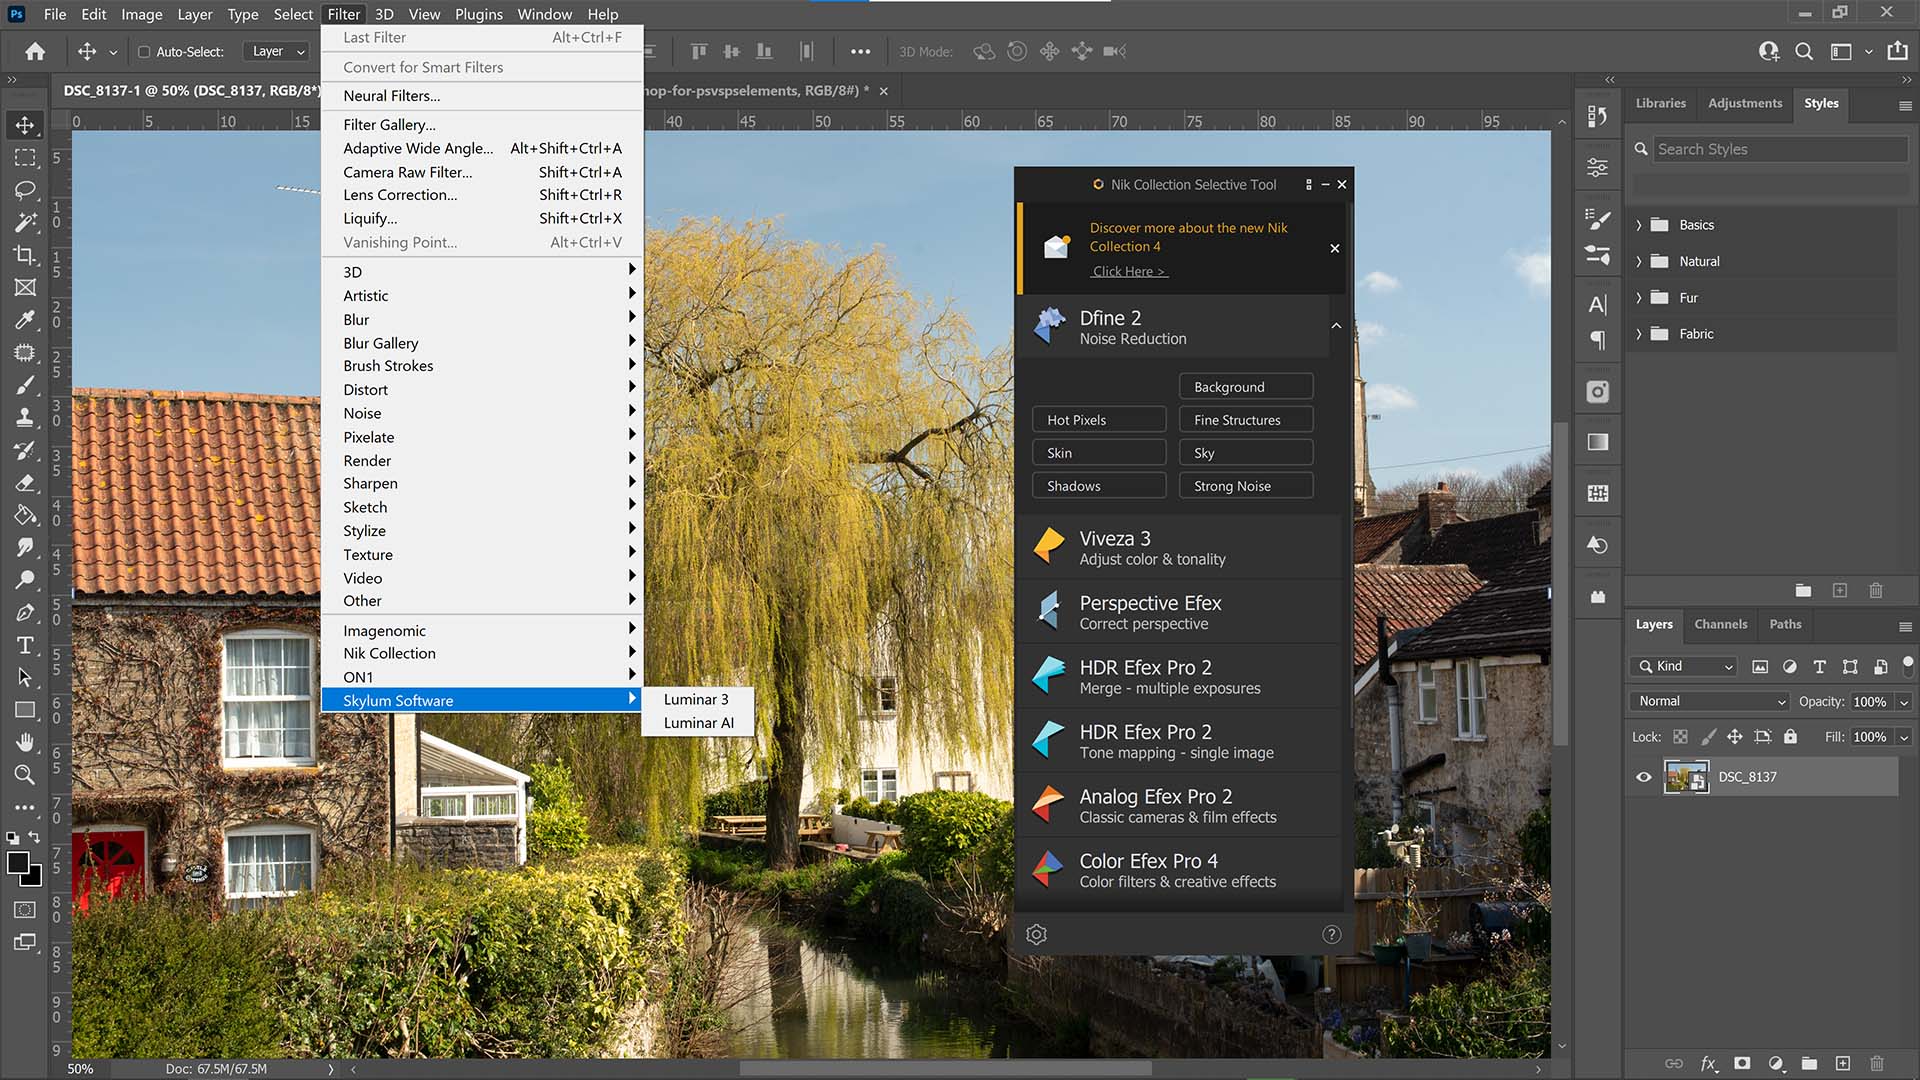The width and height of the screenshot is (1920, 1080).
Task: Open the Auto-Select Layer dropdown
Action: pos(277,51)
